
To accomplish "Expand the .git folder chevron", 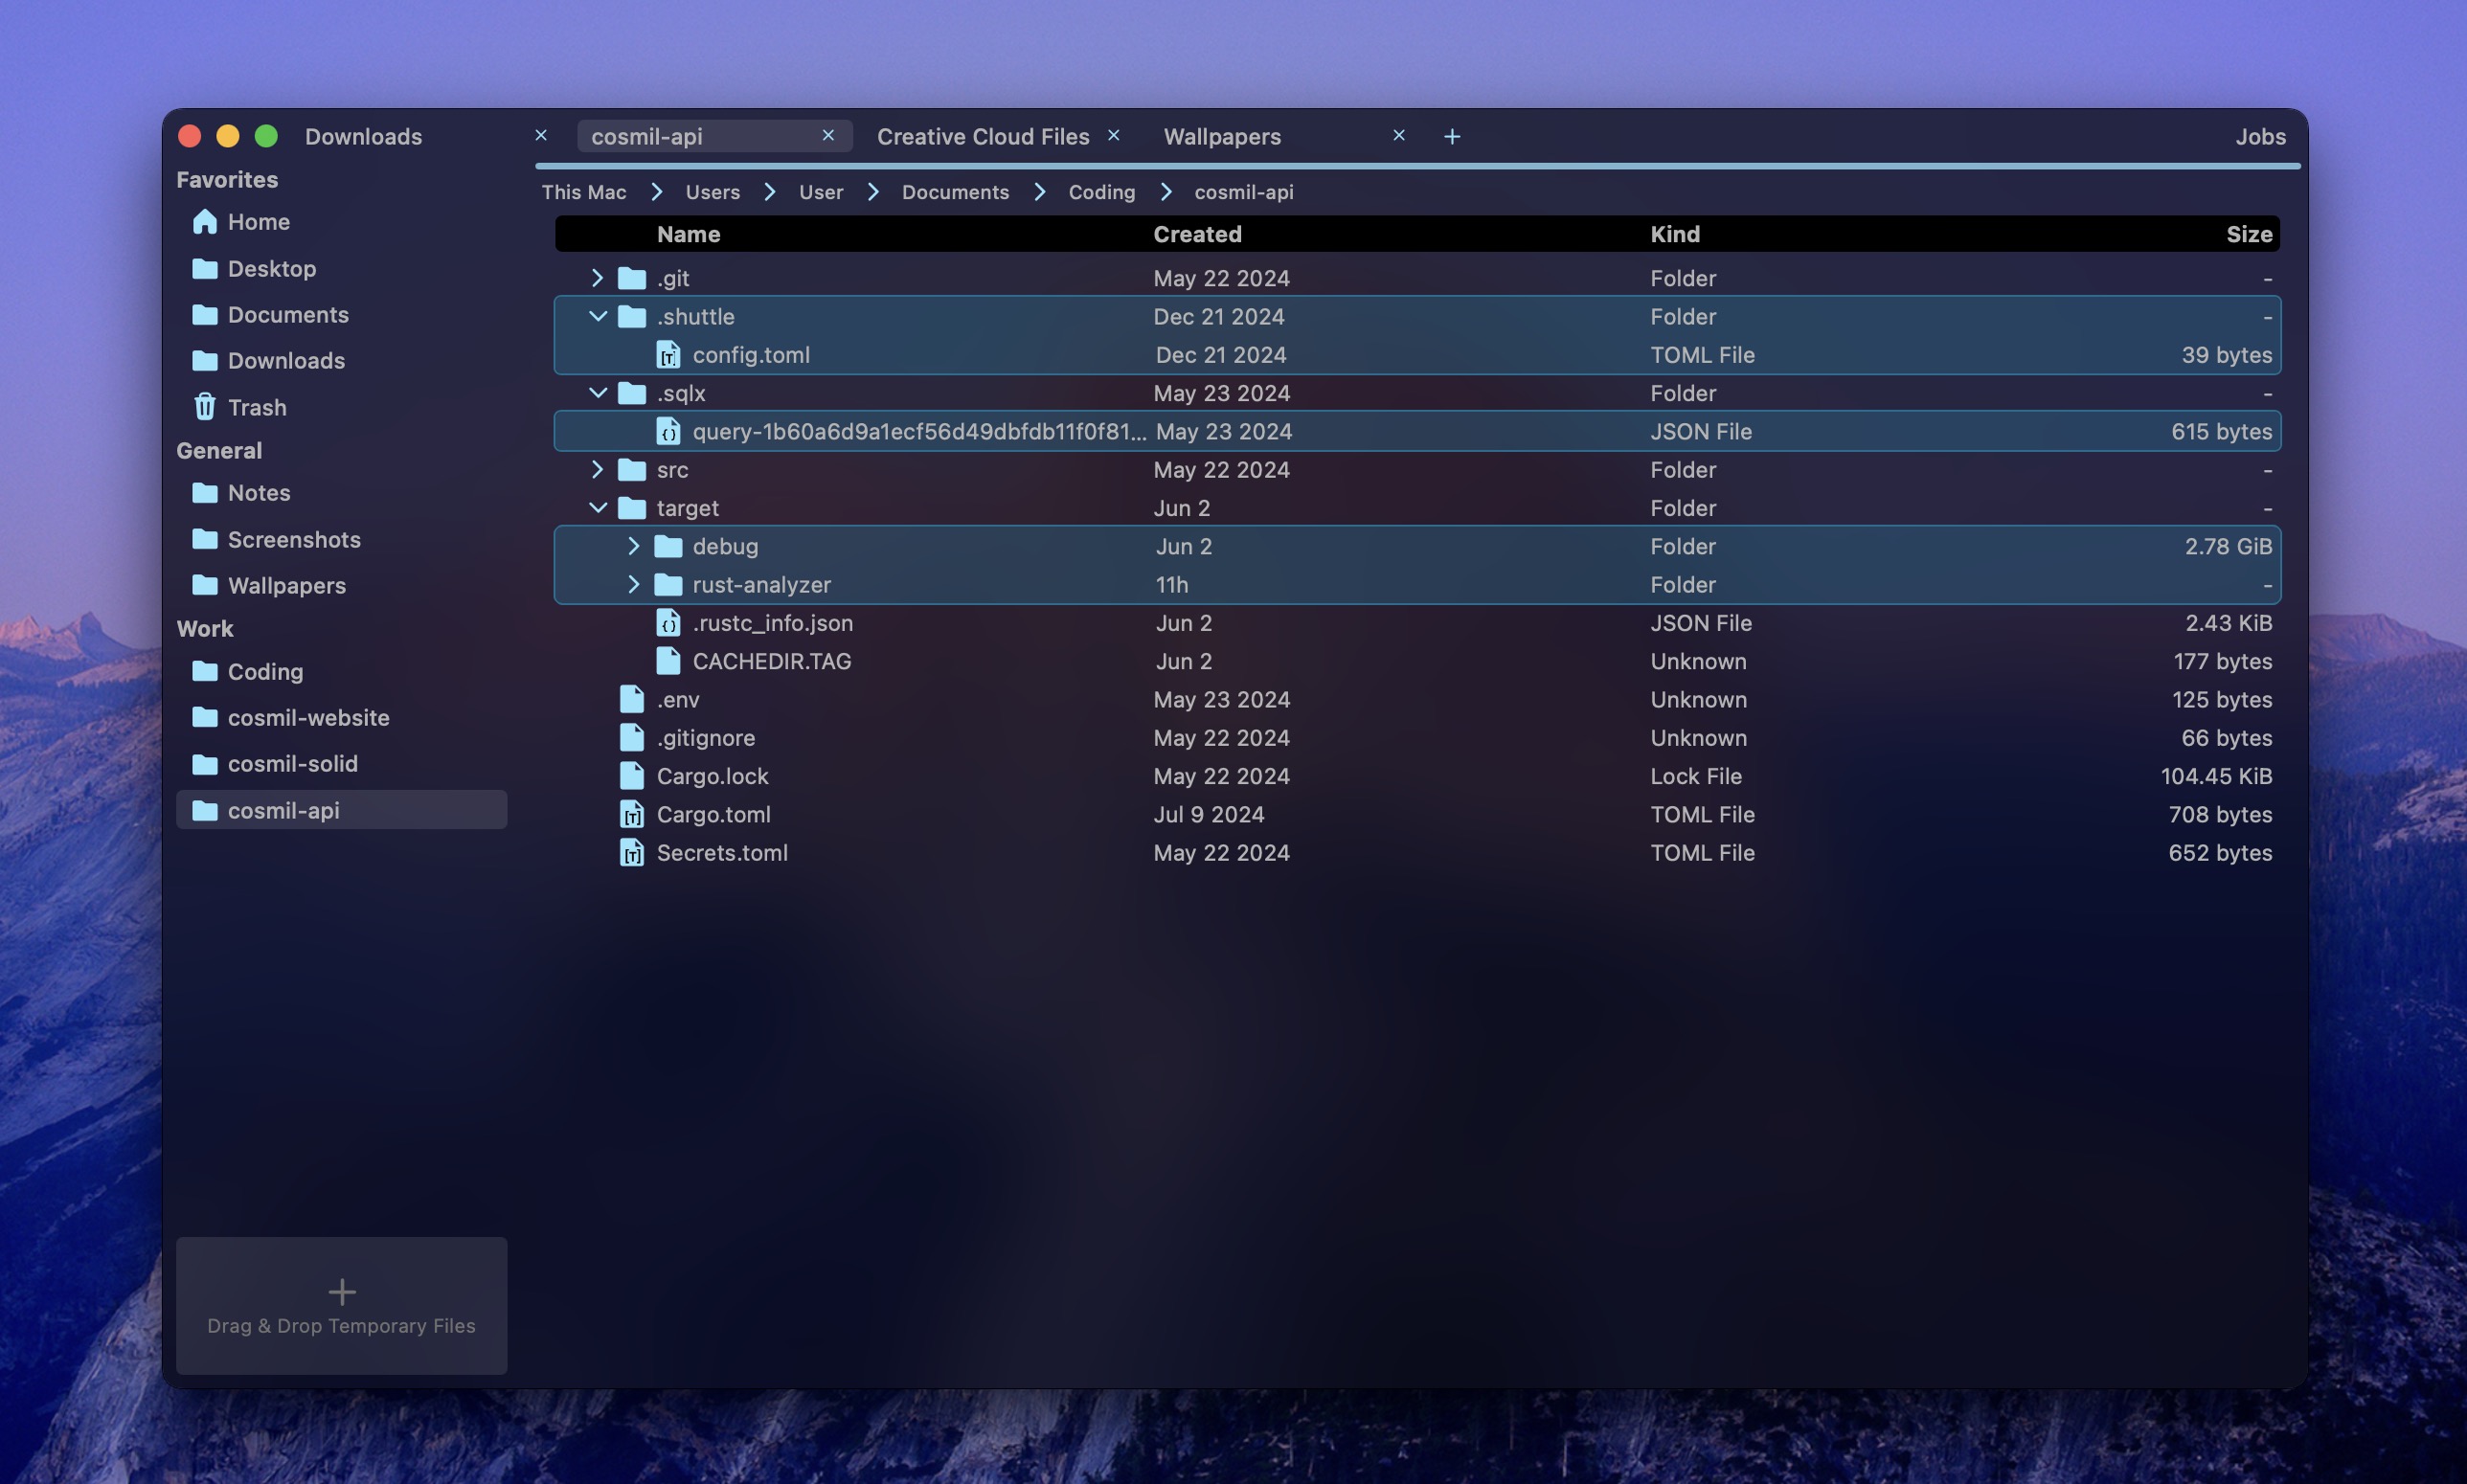I will (597, 278).
